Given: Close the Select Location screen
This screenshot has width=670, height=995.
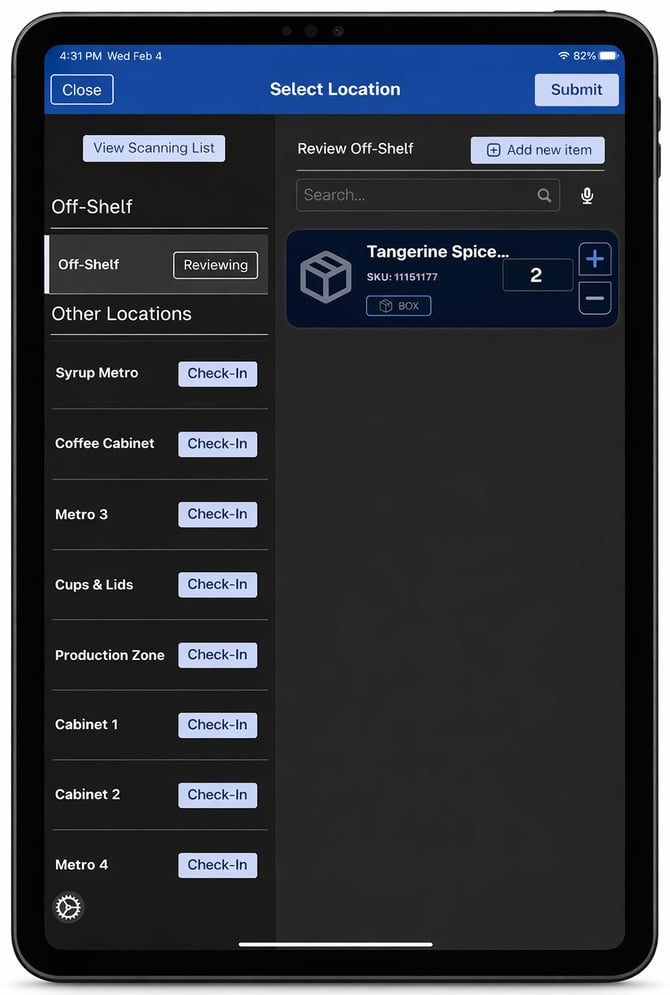Looking at the screenshot, I should 82,89.
